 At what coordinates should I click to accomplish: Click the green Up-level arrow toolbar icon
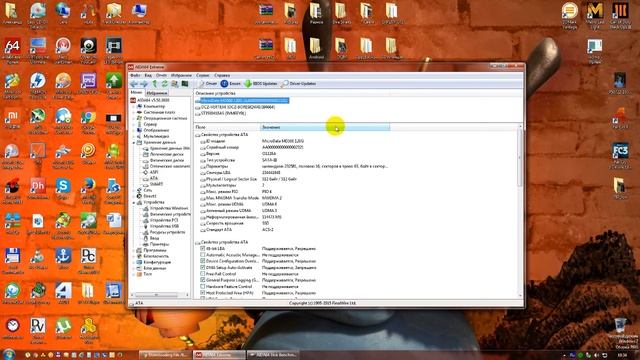tap(155, 84)
